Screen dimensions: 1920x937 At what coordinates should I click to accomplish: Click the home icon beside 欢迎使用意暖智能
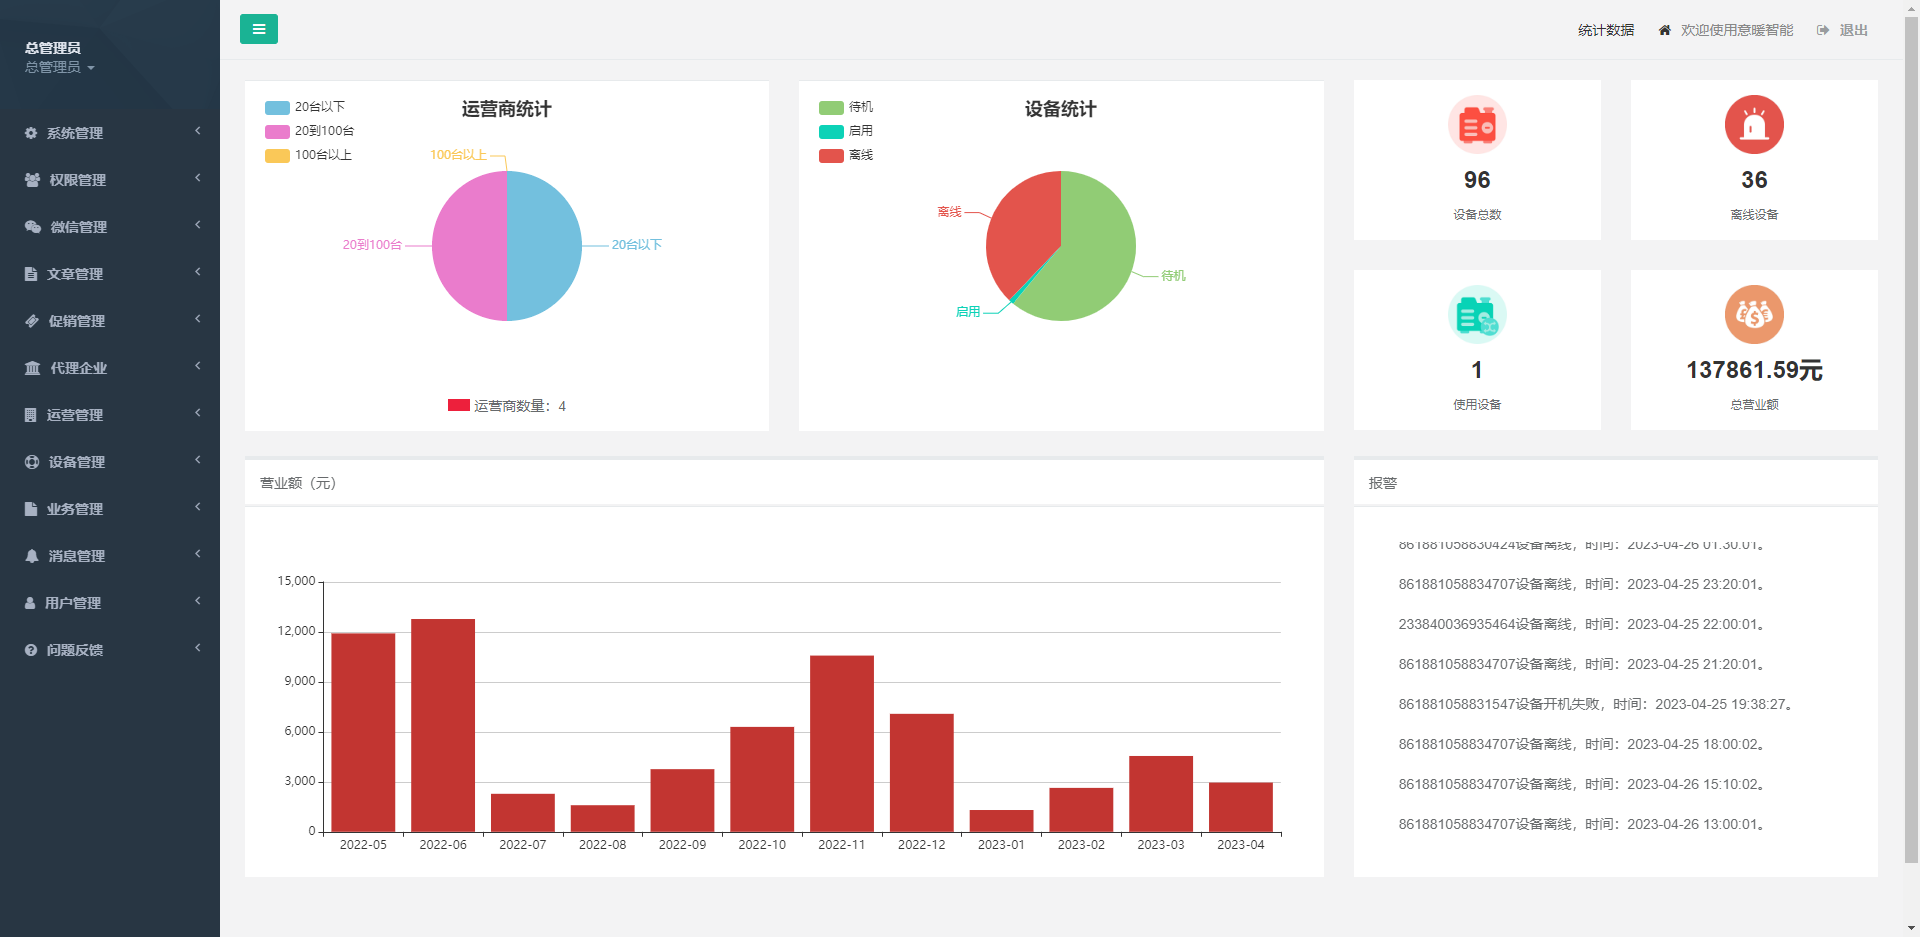[x=1664, y=31]
